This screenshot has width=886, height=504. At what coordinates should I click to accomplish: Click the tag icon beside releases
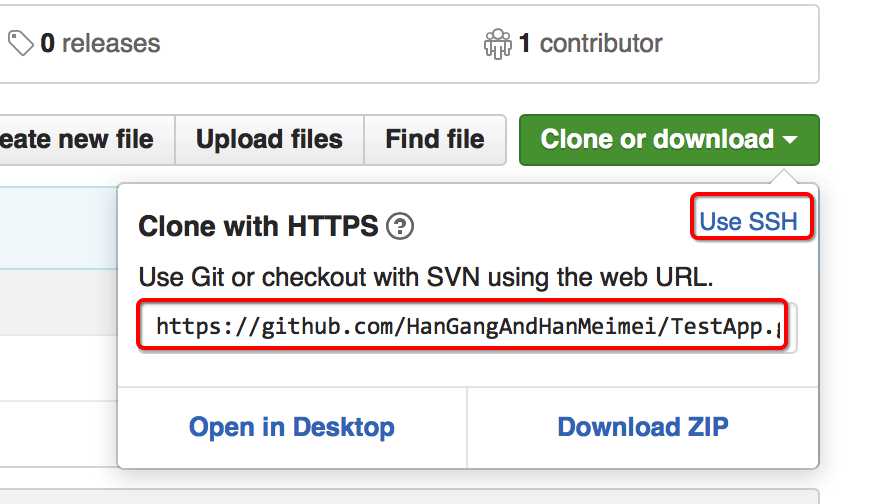point(20,43)
